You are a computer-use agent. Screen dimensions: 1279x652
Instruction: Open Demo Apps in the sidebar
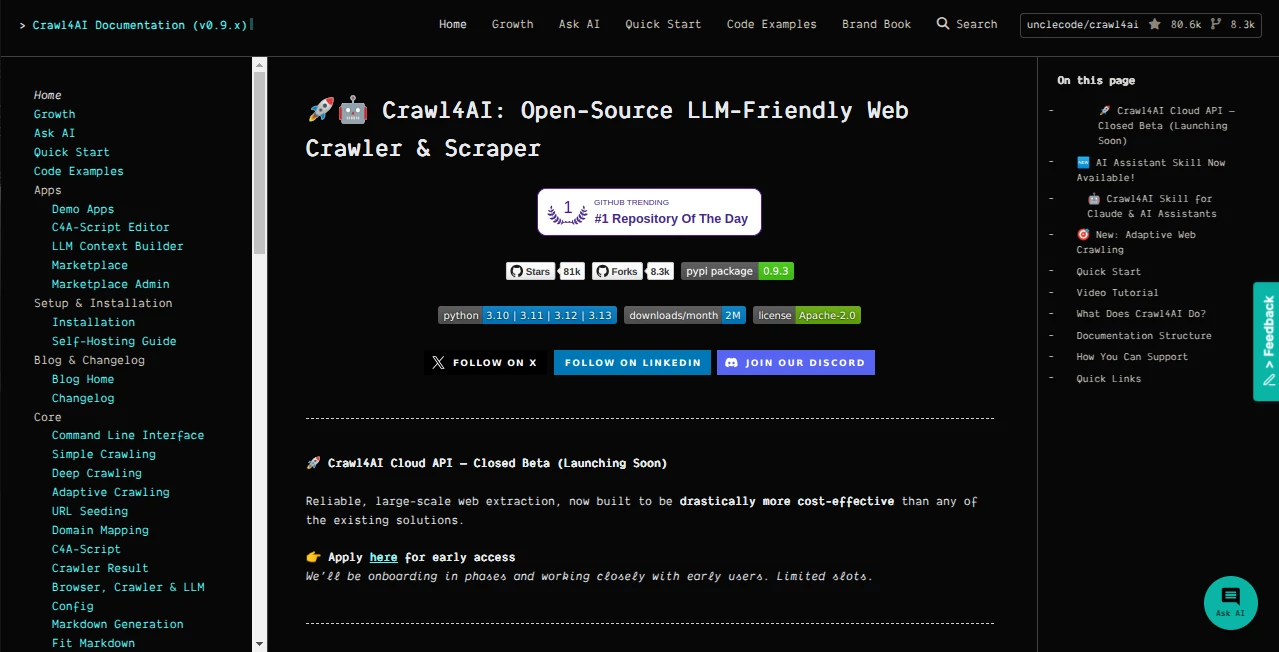pyautogui.click(x=83, y=209)
